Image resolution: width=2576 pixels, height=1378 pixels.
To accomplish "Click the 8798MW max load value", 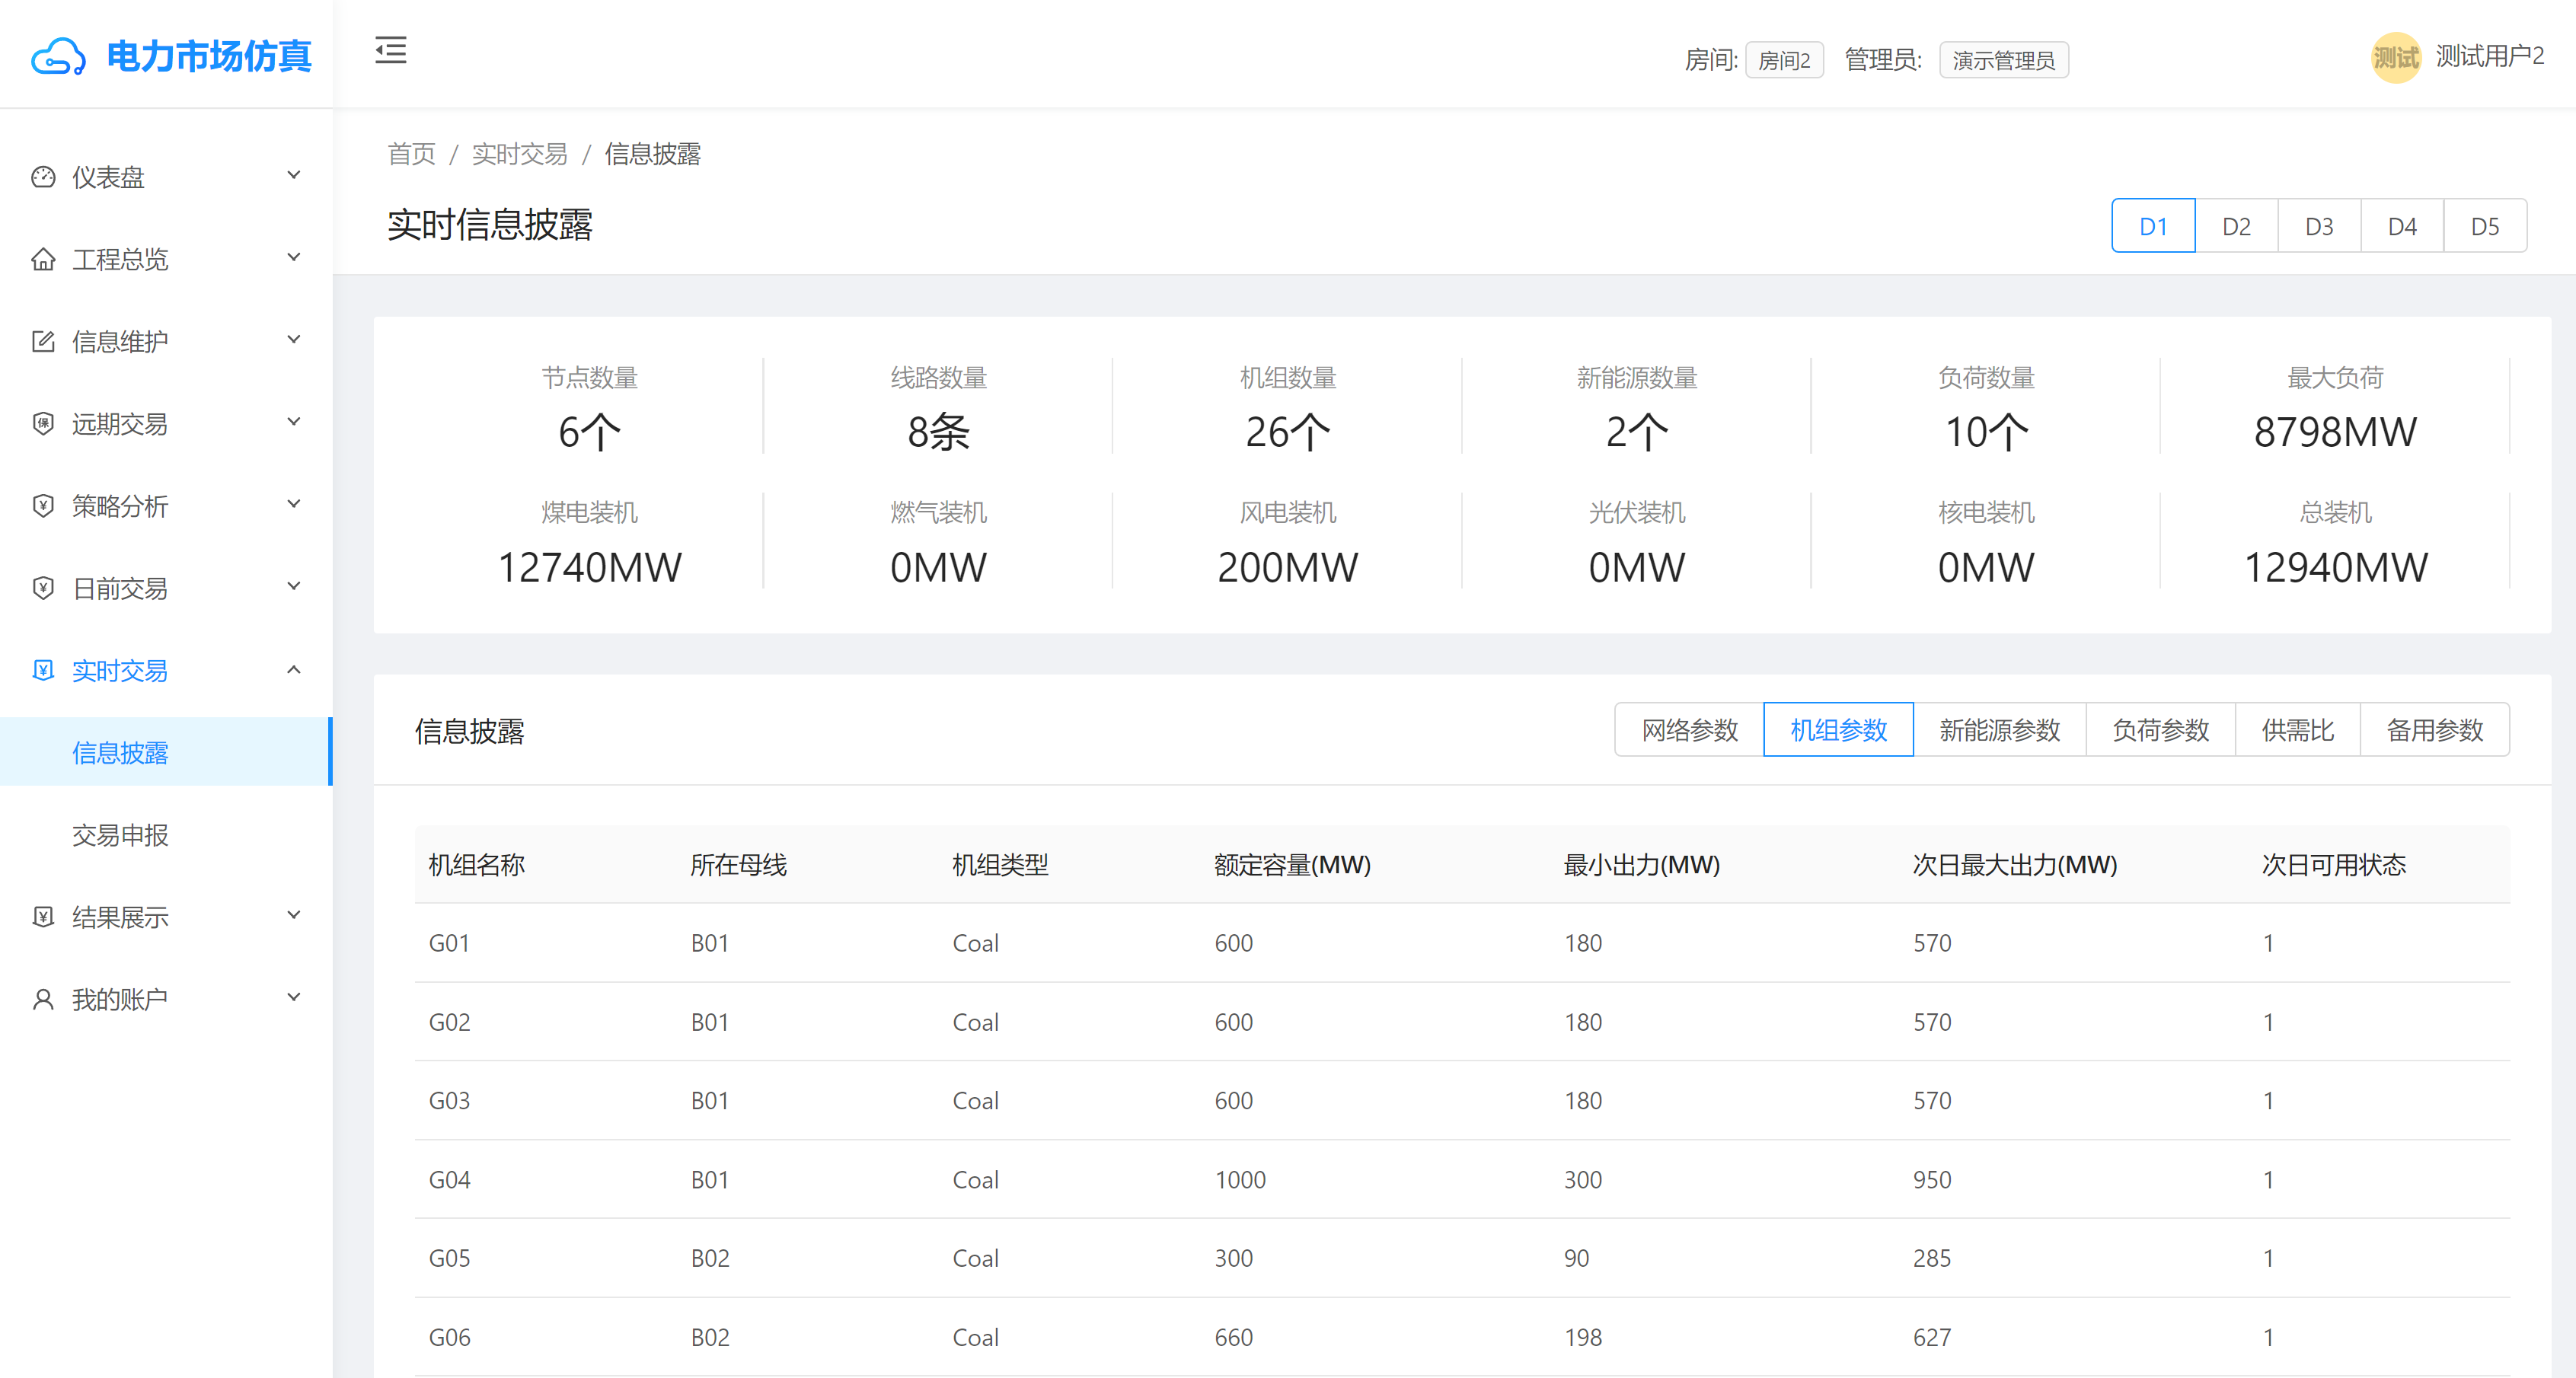I will point(2335,432).
